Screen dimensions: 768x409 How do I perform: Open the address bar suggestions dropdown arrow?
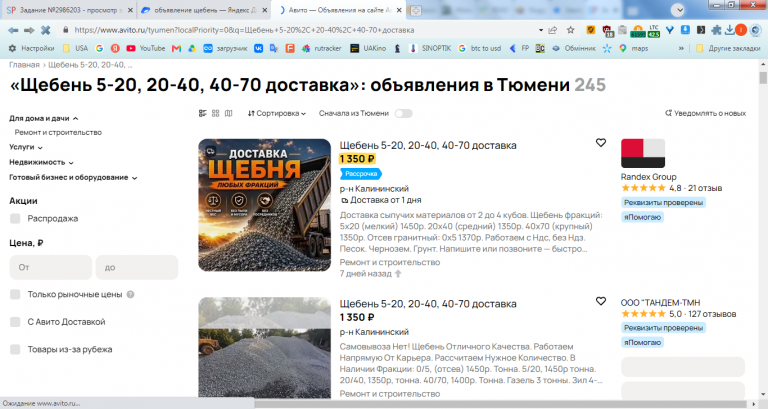coord(541,30)
